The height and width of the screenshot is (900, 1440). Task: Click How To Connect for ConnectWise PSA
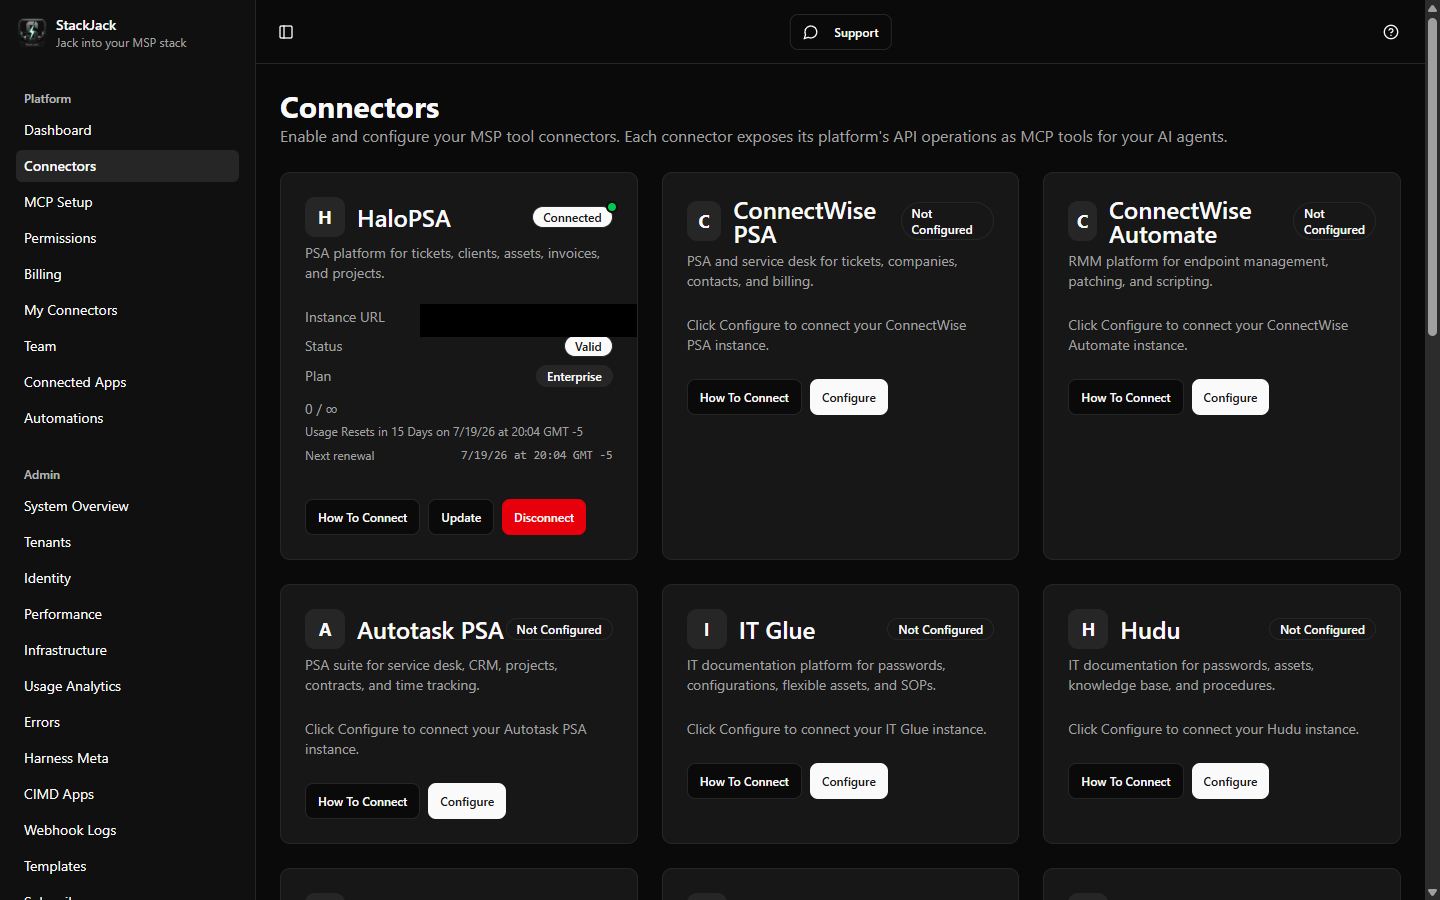[x=744, y=397]
